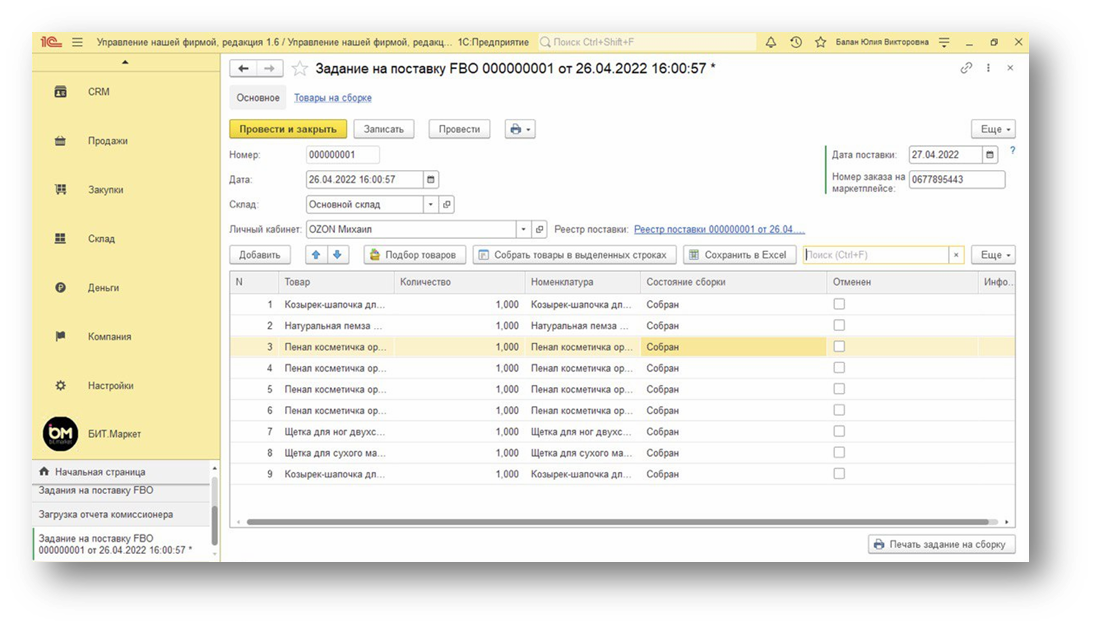
Task: Add document to favorites star icon
Action: tap(300, 68)
